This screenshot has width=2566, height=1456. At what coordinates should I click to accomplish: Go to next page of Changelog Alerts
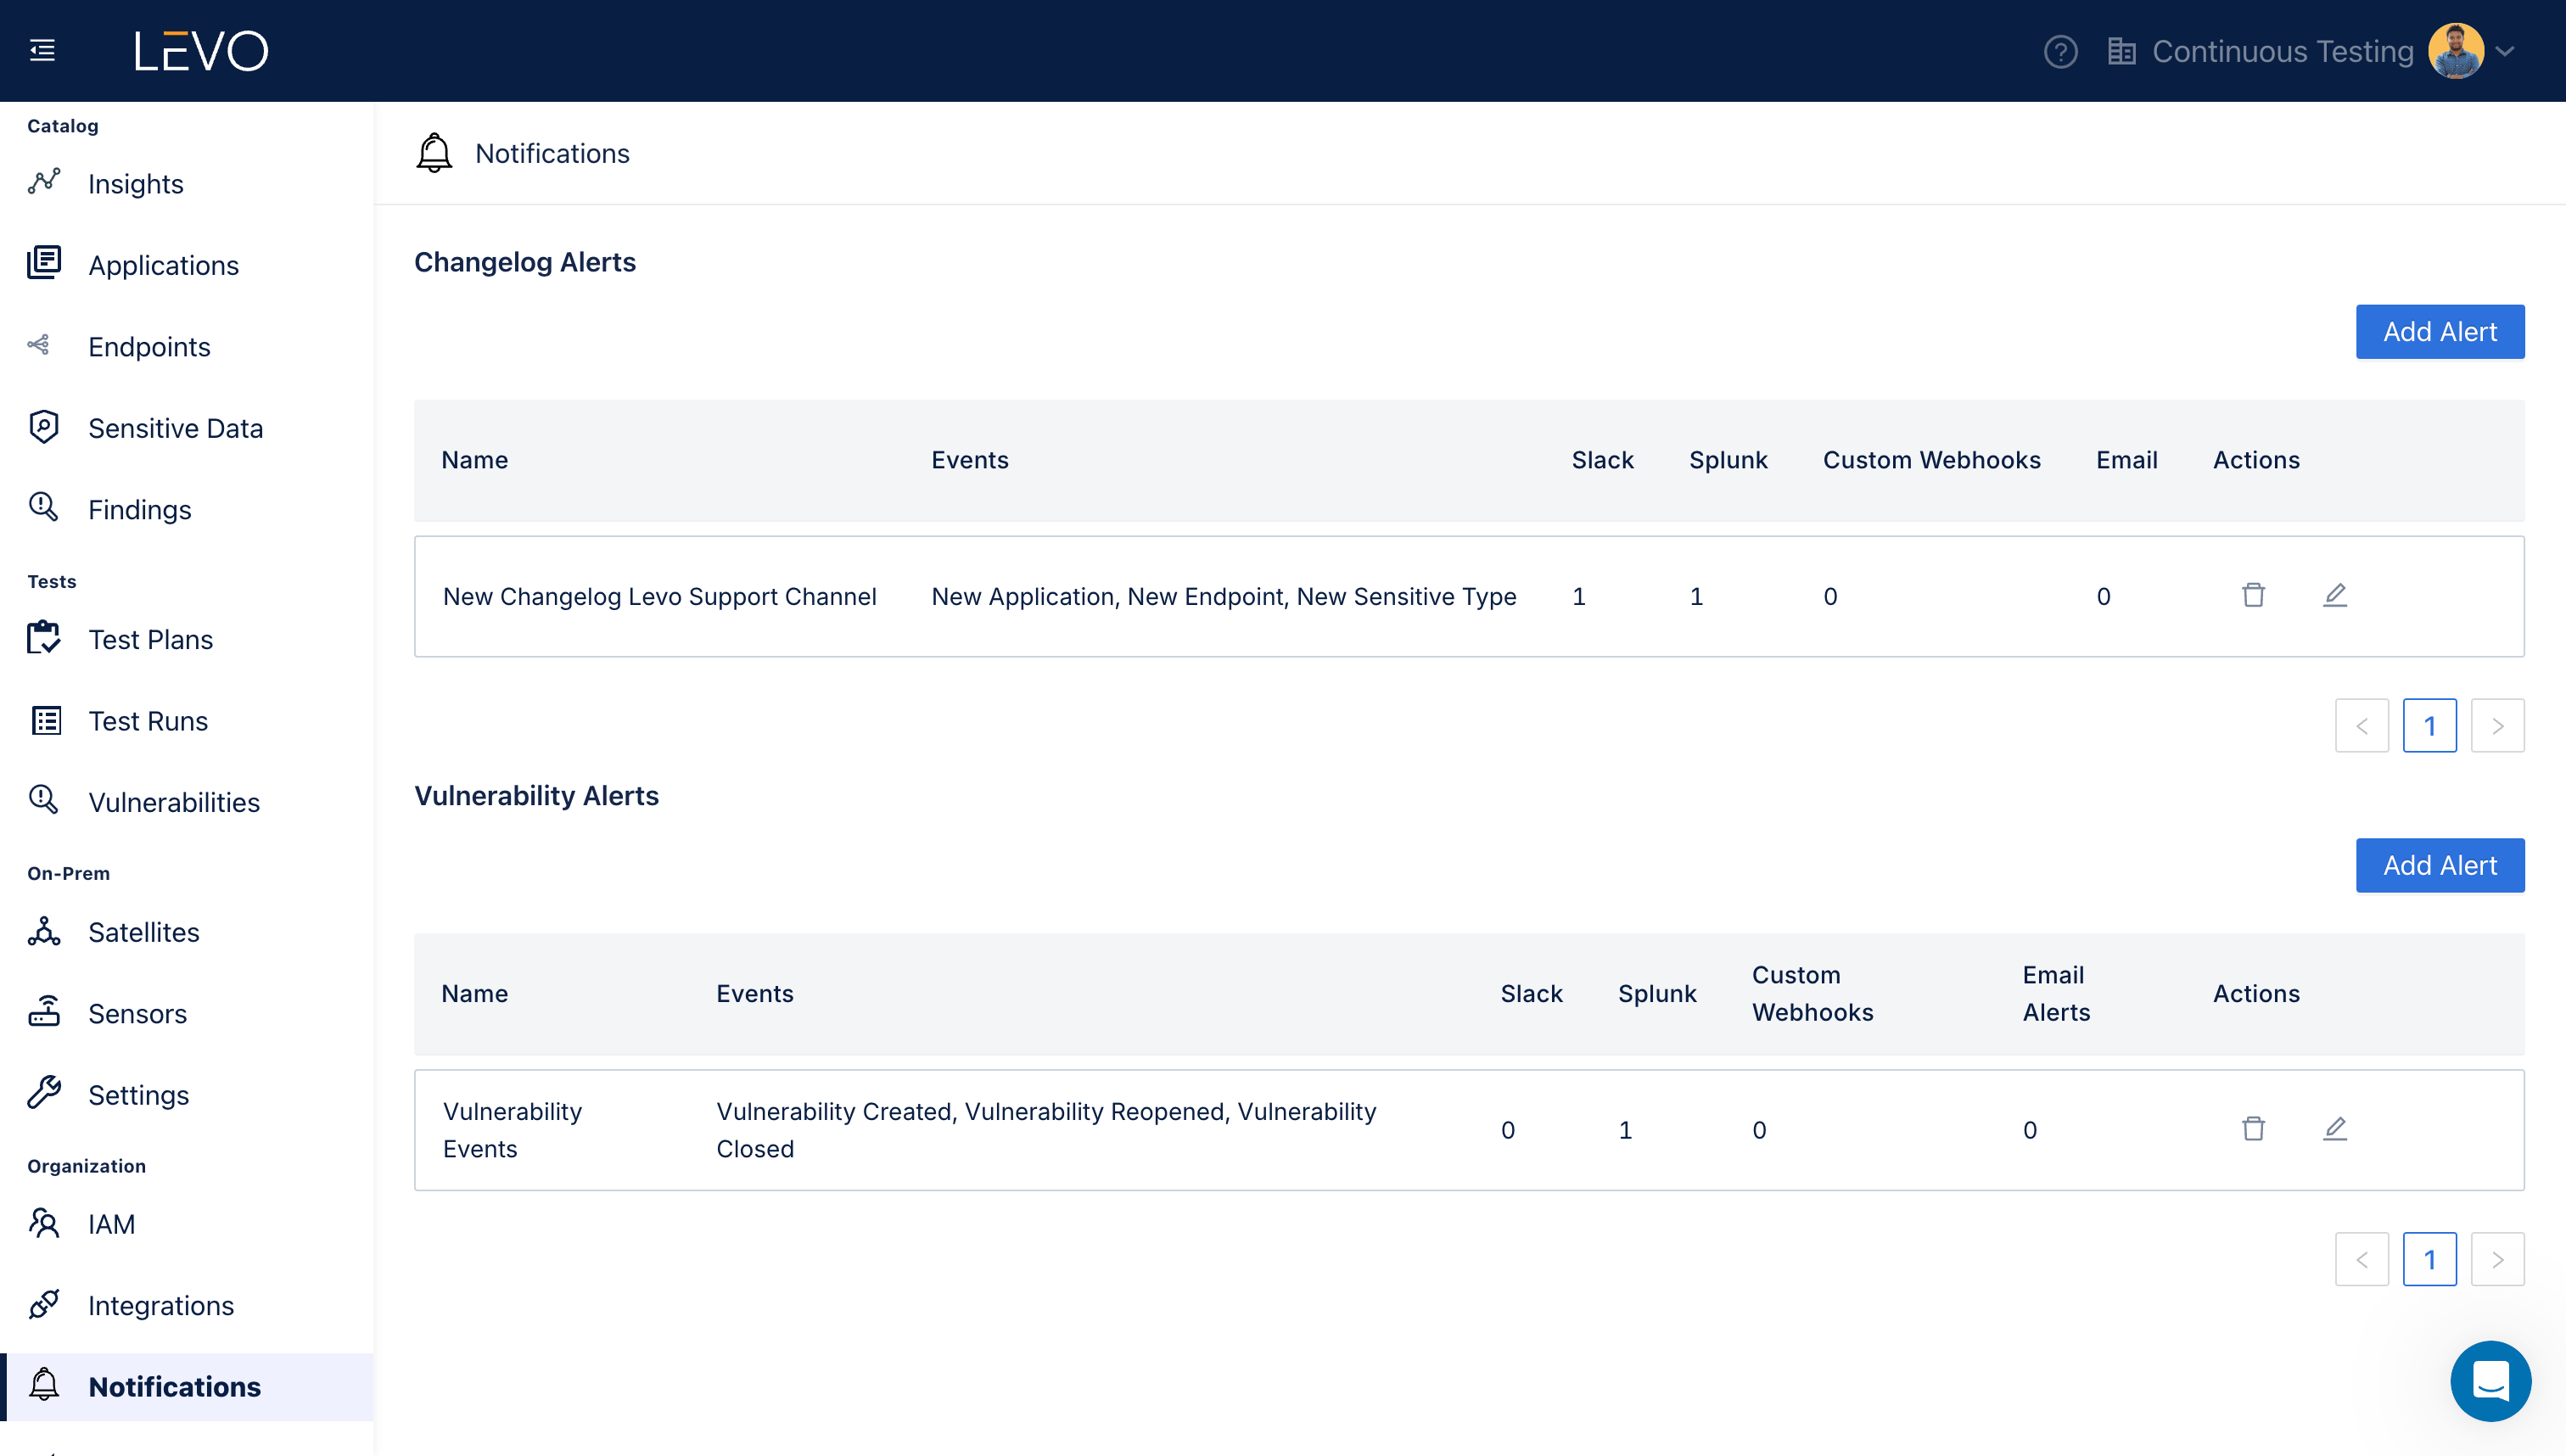(x=2497, y=726)
